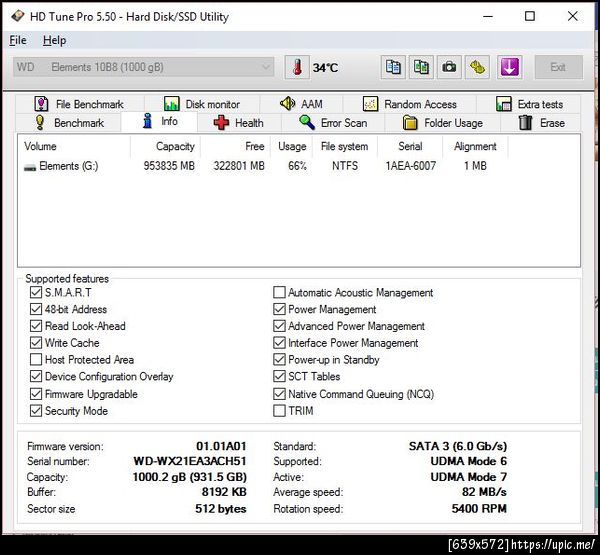Click the copy screenshot to clipboard icon
Screen dimensions: 600x555
(x=421, y=67)
